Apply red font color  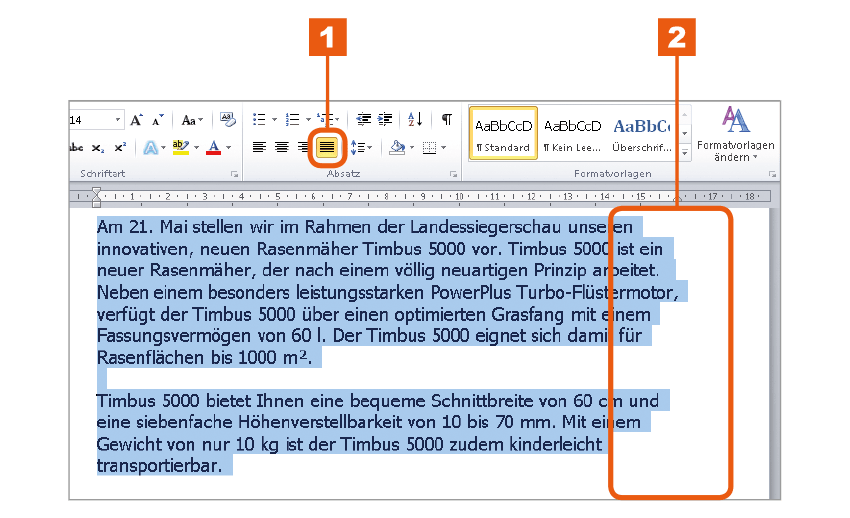pyautogui.click(x=214, y=147)
